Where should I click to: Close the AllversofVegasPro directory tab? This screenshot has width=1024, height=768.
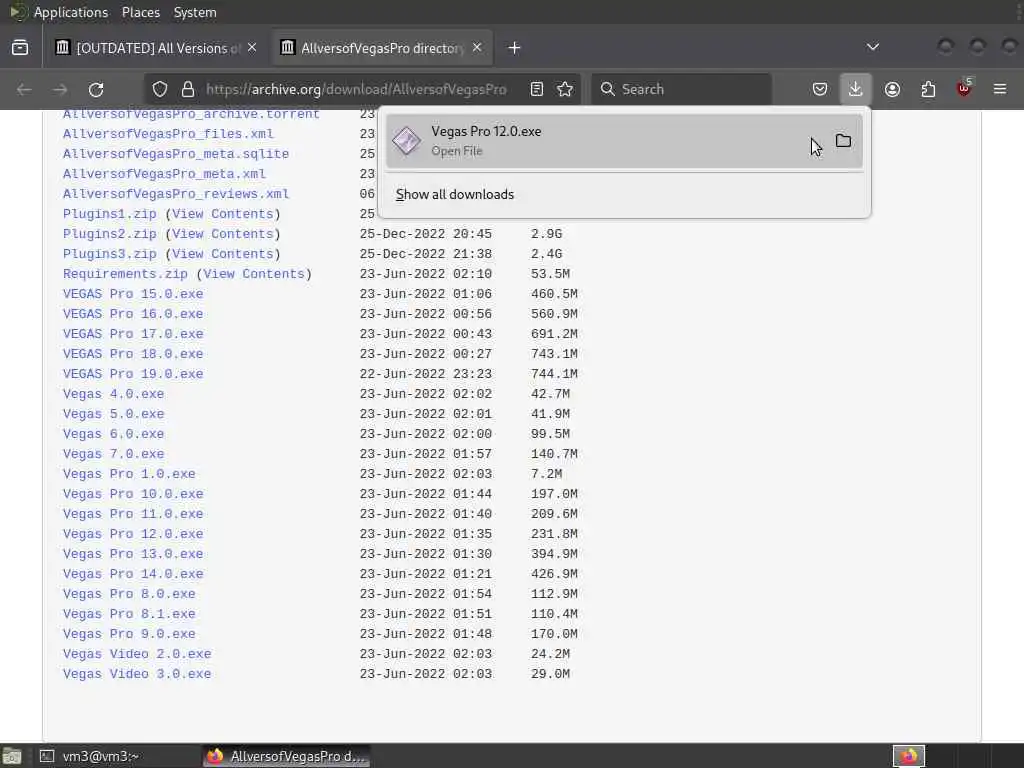tap(477, 48)
